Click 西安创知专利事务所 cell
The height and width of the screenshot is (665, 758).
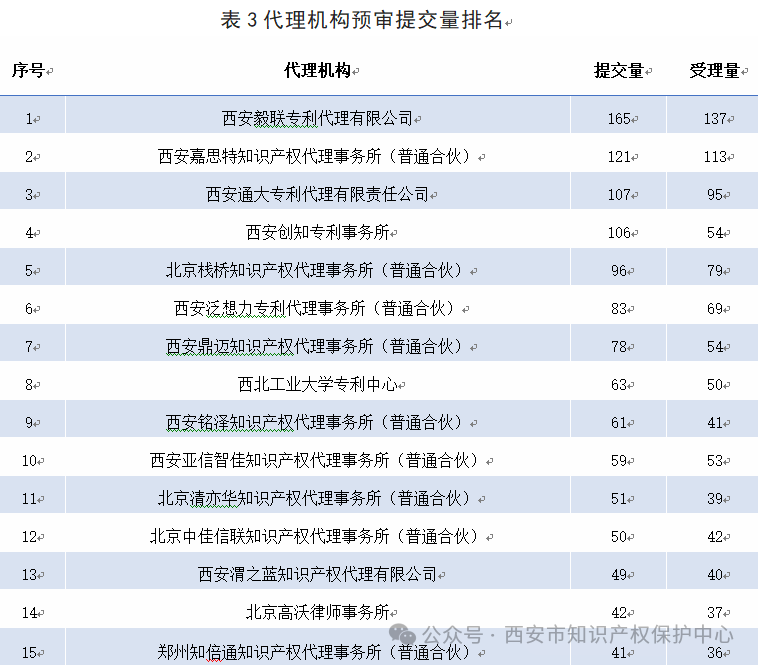[x=318, y=232]
